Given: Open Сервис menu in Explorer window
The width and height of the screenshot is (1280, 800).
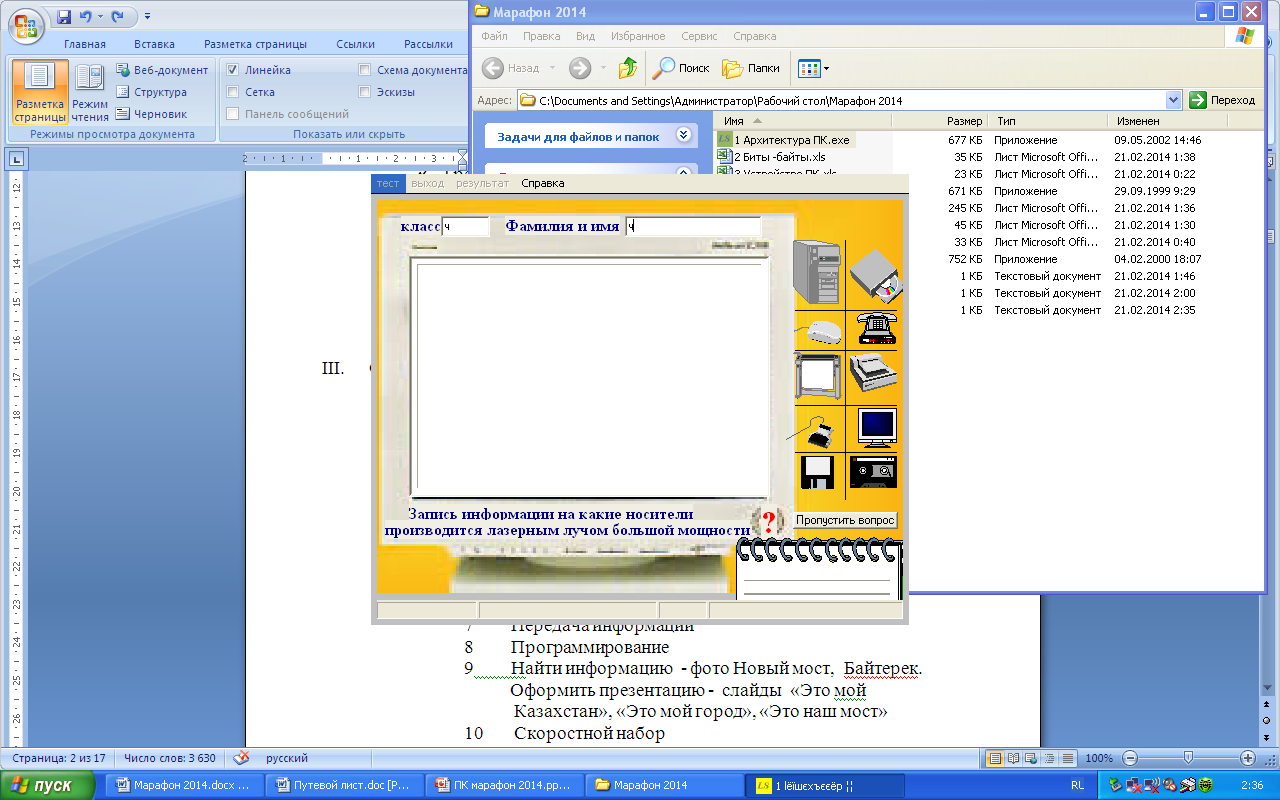Looking at the screenshot, I should (699, 36).
